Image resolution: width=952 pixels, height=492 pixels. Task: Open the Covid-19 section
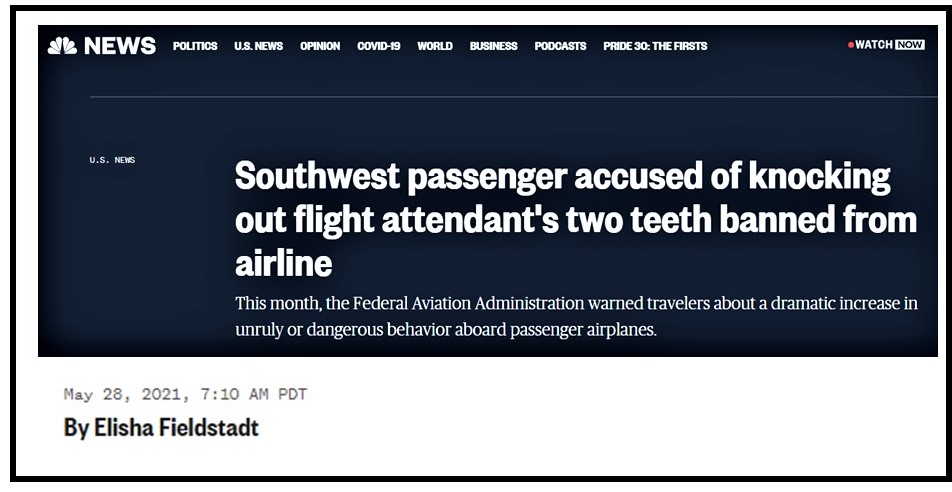(379, 46)
